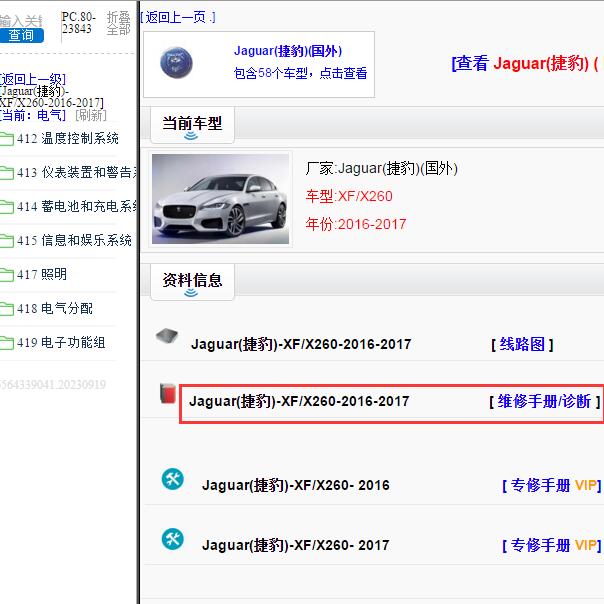Screen dimensions: 604x604
Task: Click Jaguar XF/X260-2016-2017 title in 维修手册 row
Action: pyautogui.click(x=299, y=401)
